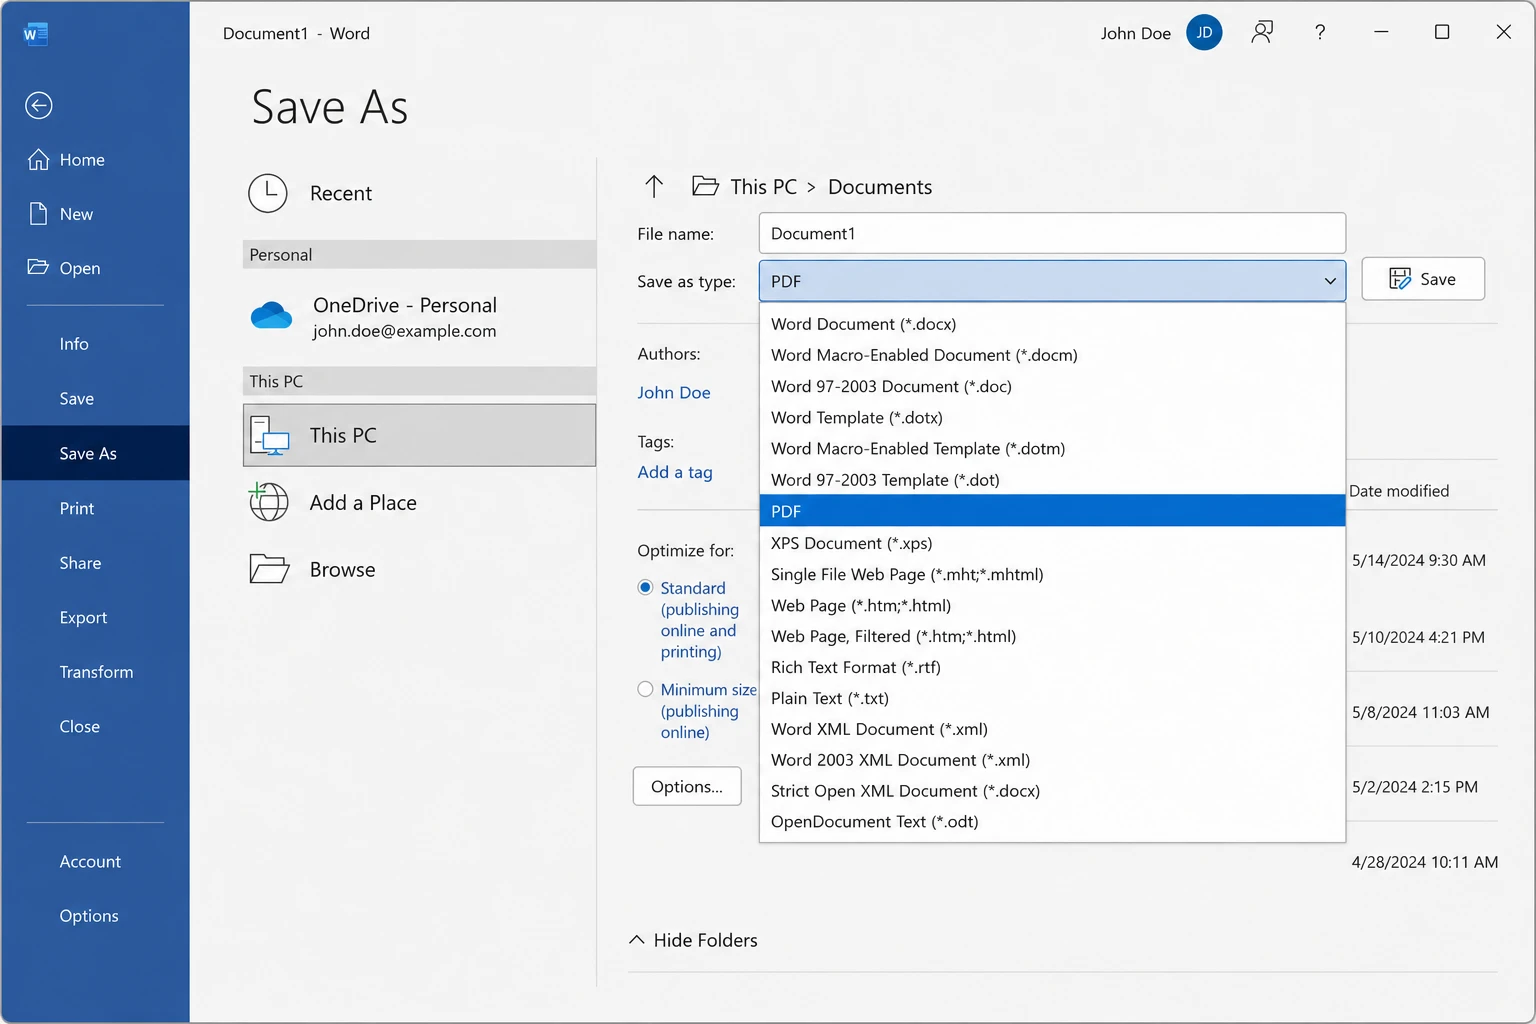This screenshot has height=1024, width=1536.
Task: Choose Word 97-2003 Template (*.dot)
Action: (1052, 479)
